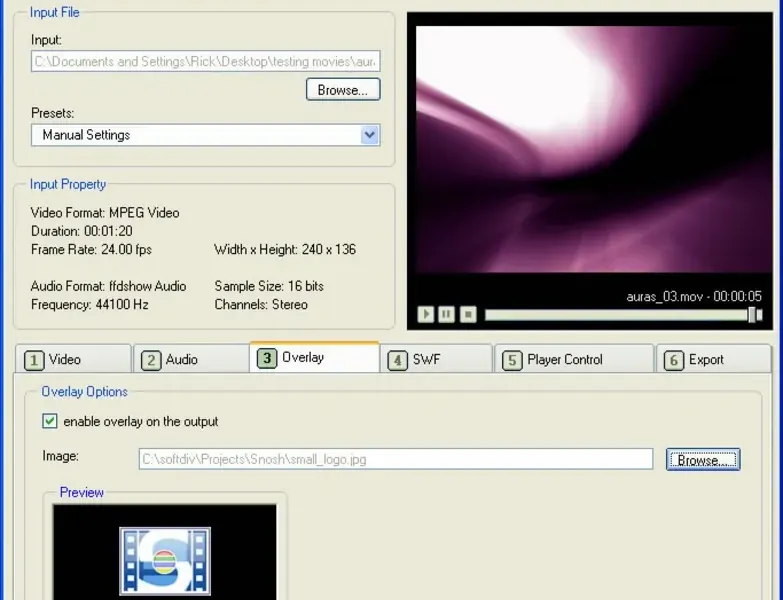Click the overlay logo preview thumbnail
The width and height of the screenshot is (783, 600).
coord(165,561)
